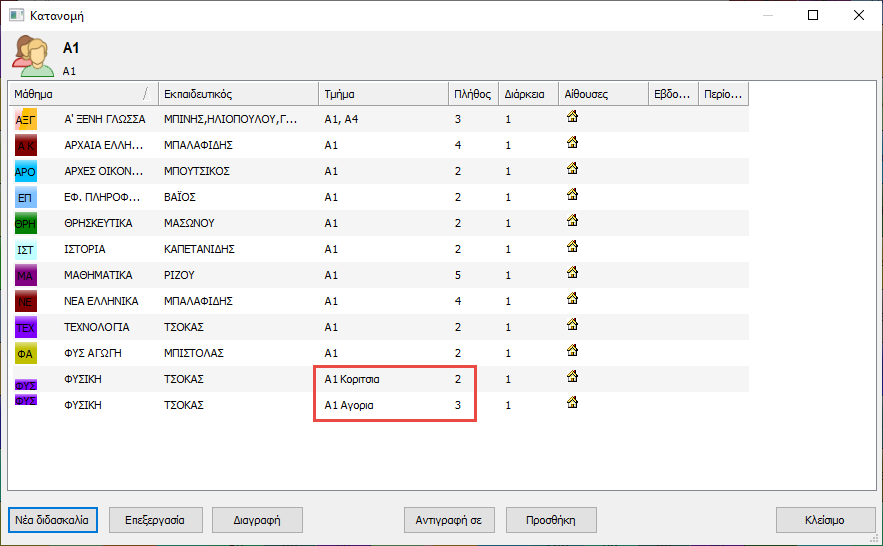This screenshot has width=883, height=546.
Task: Click the Αίθουσες column header
Action: coord(603,94)
